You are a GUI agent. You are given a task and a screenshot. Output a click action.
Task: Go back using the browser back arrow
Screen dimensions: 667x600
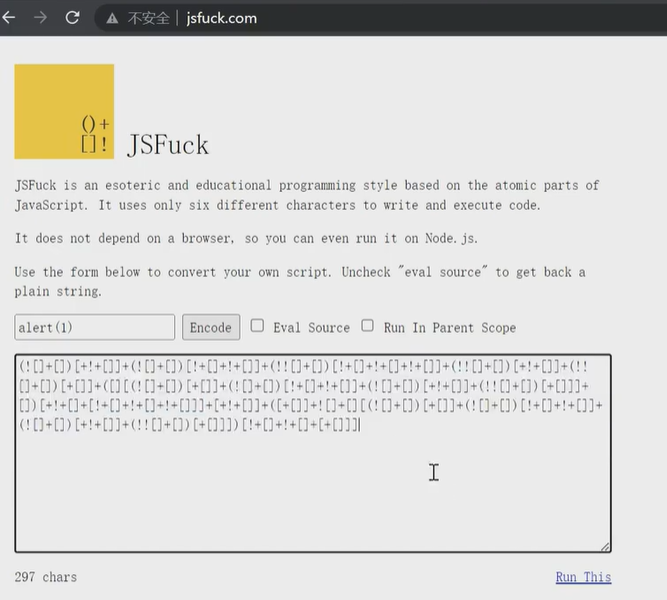pos(9,18)
